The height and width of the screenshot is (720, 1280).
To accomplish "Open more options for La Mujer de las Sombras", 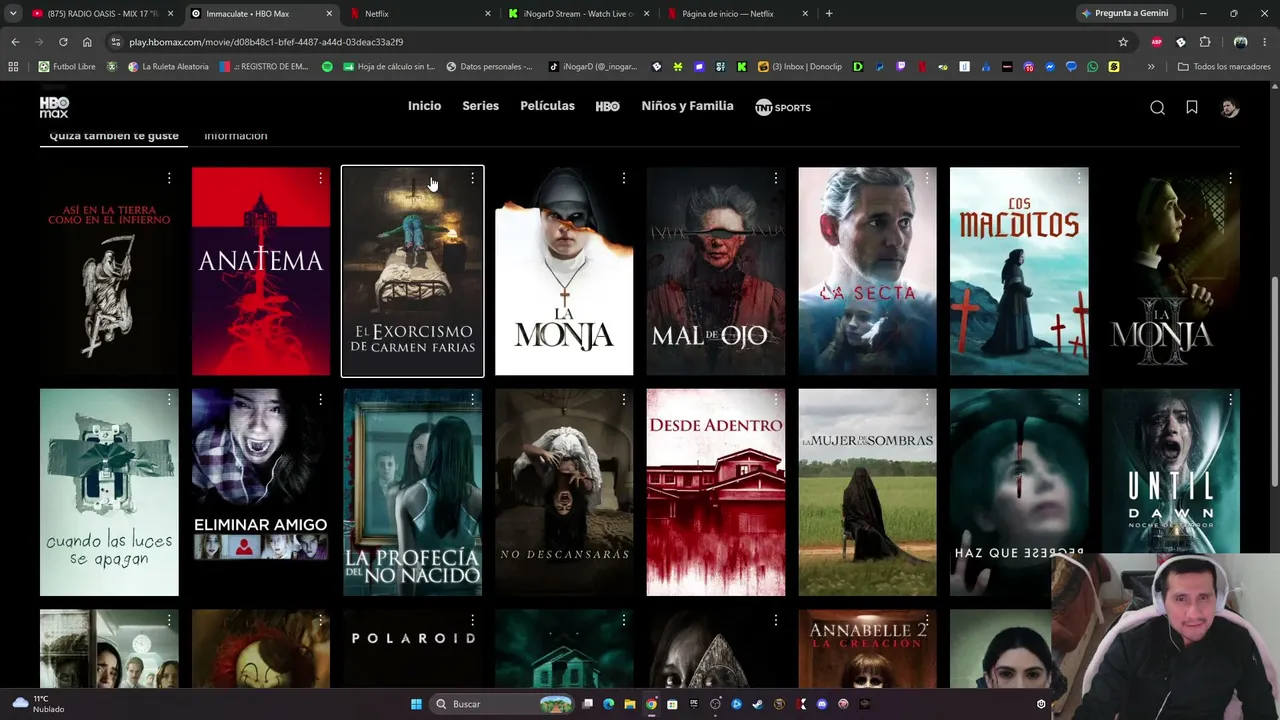I will coord(927,399).
